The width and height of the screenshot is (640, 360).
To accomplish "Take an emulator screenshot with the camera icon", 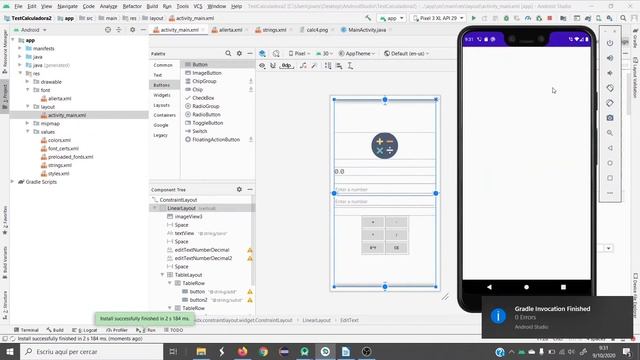I will pyautogui.click(x=610, y=118).
